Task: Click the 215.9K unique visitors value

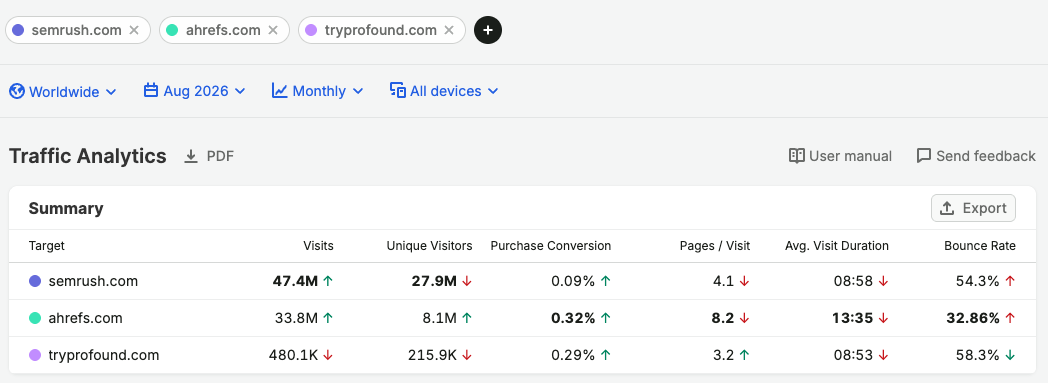Action: pyautogui.click(x=432, y=355)
